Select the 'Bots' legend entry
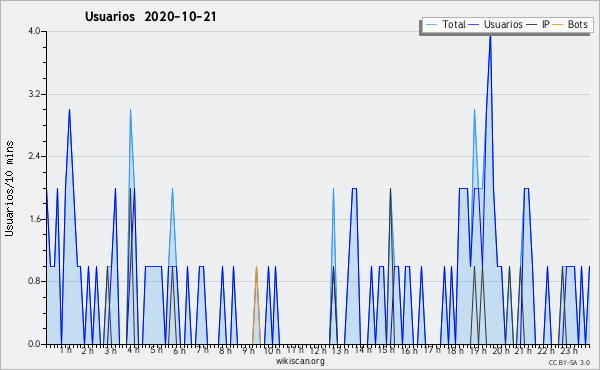Viewport: 600px width, 370px height. pos(570,24)
